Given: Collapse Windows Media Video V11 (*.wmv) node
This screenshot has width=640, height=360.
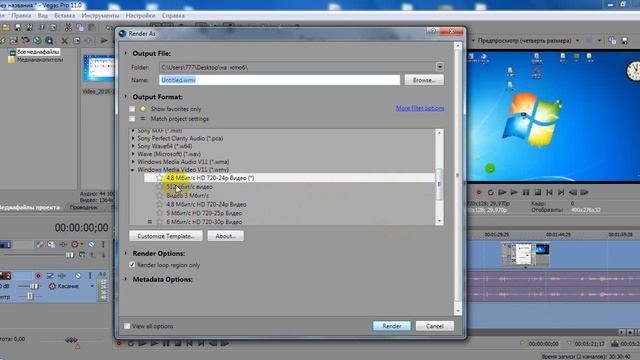Looking at the screenshot, I should coord(133,170).
